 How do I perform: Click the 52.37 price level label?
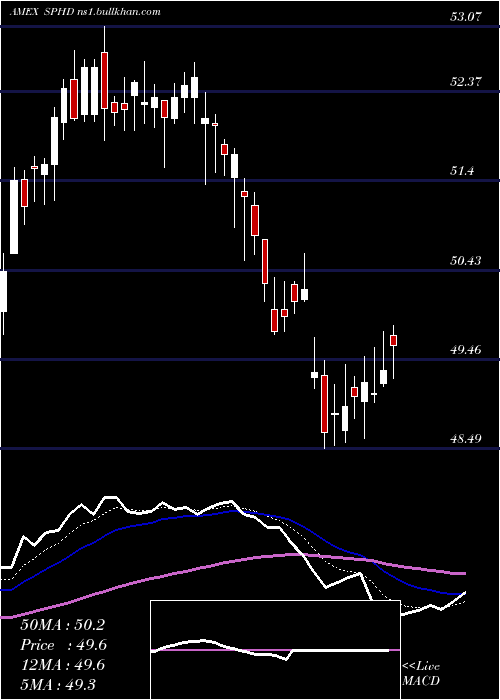point(467,82)
